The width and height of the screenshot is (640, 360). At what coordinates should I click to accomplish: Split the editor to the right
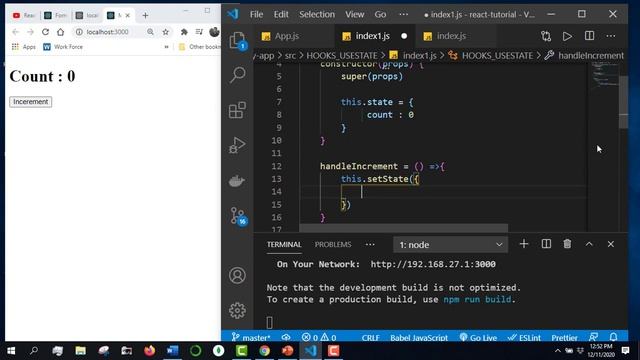(x=589, y=36)
